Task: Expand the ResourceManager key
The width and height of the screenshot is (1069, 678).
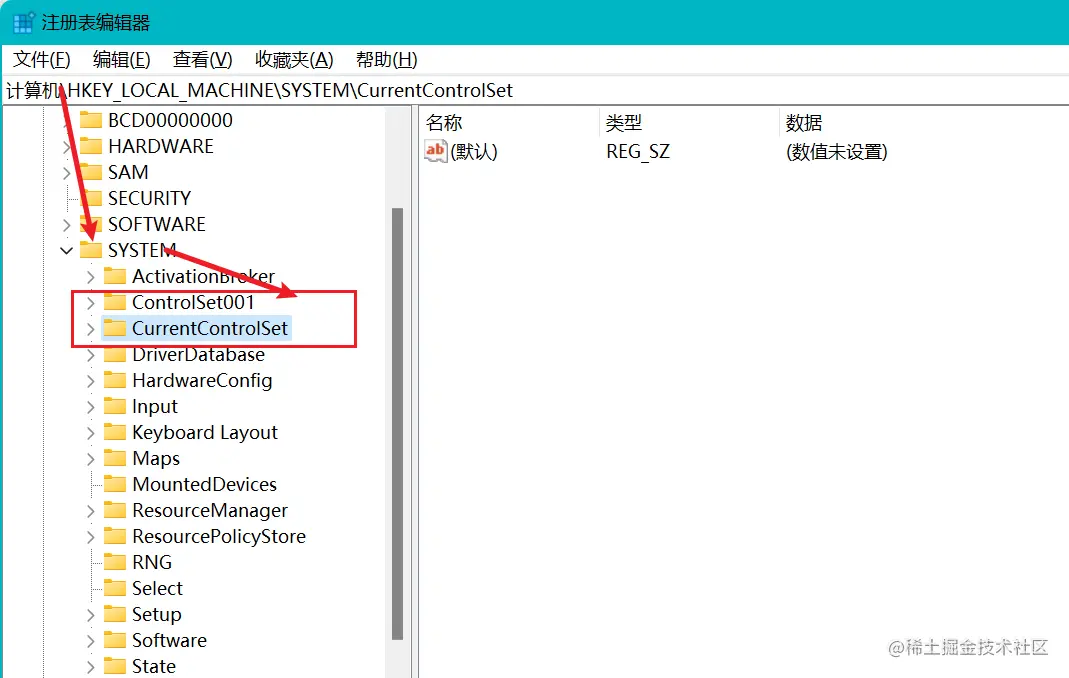Action: tap(91, 510)
